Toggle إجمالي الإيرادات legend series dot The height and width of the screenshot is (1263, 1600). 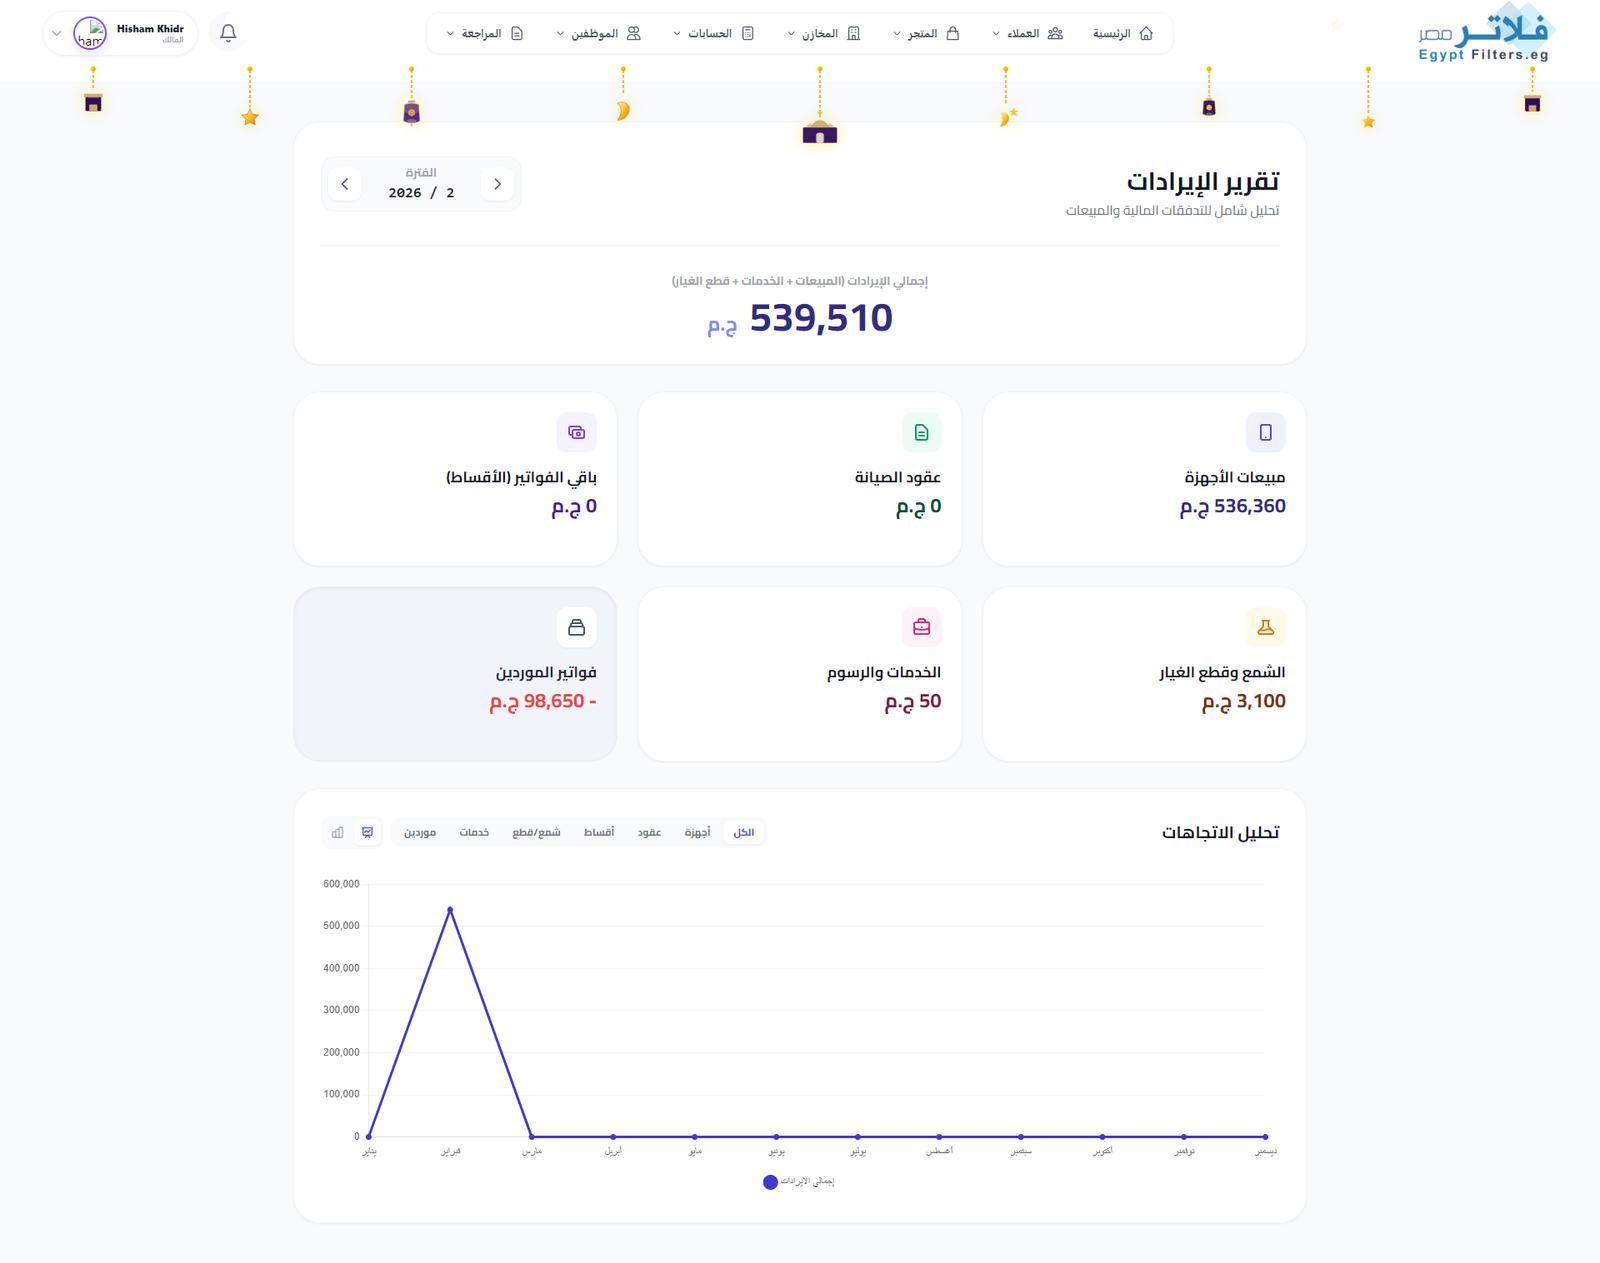click(x=770, y=1182)
